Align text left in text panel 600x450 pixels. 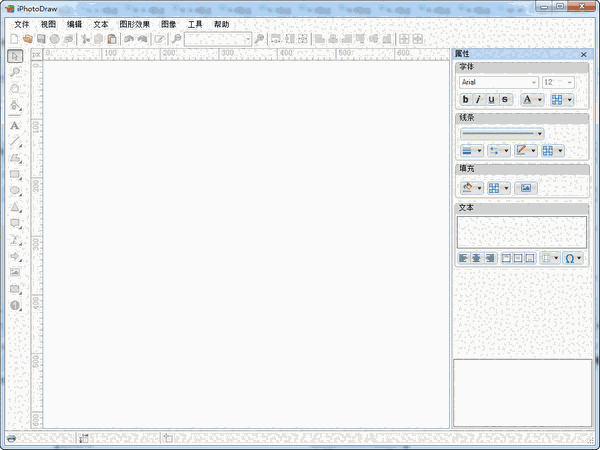click(463, 258)
